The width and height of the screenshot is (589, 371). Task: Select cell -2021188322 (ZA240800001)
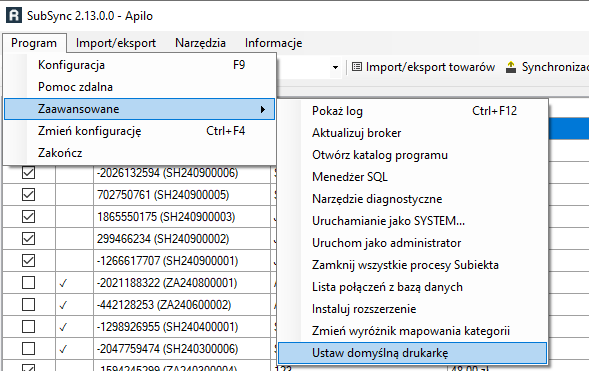(x=182, y=283)
